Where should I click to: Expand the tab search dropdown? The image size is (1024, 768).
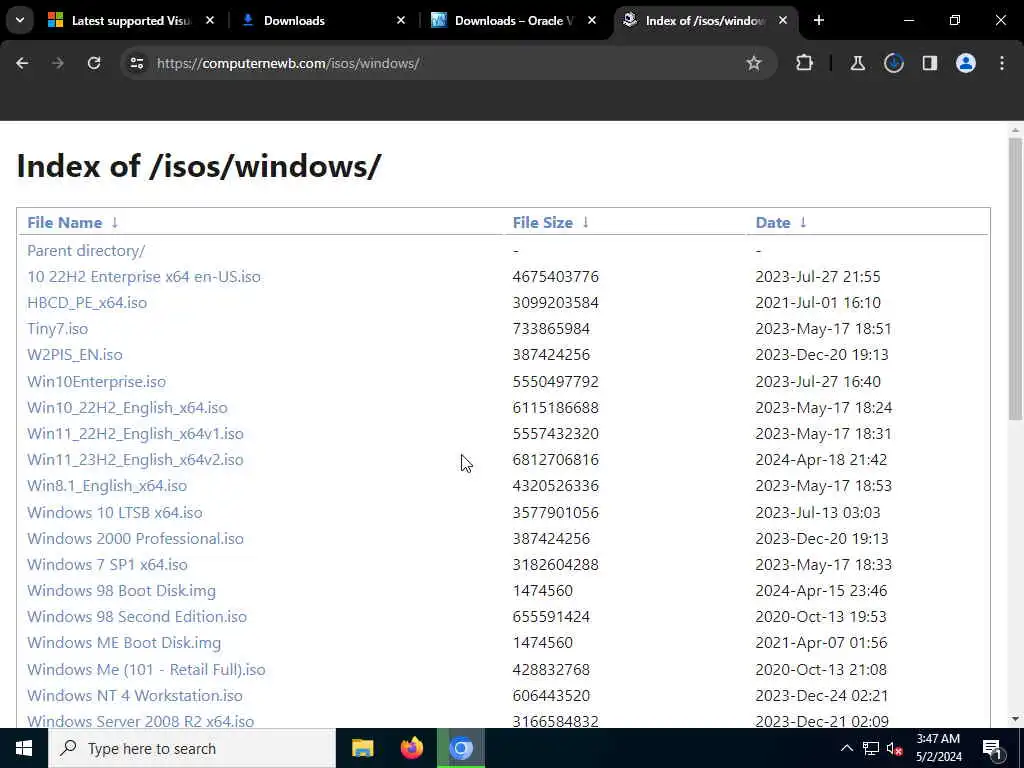[x=20, y=20]
